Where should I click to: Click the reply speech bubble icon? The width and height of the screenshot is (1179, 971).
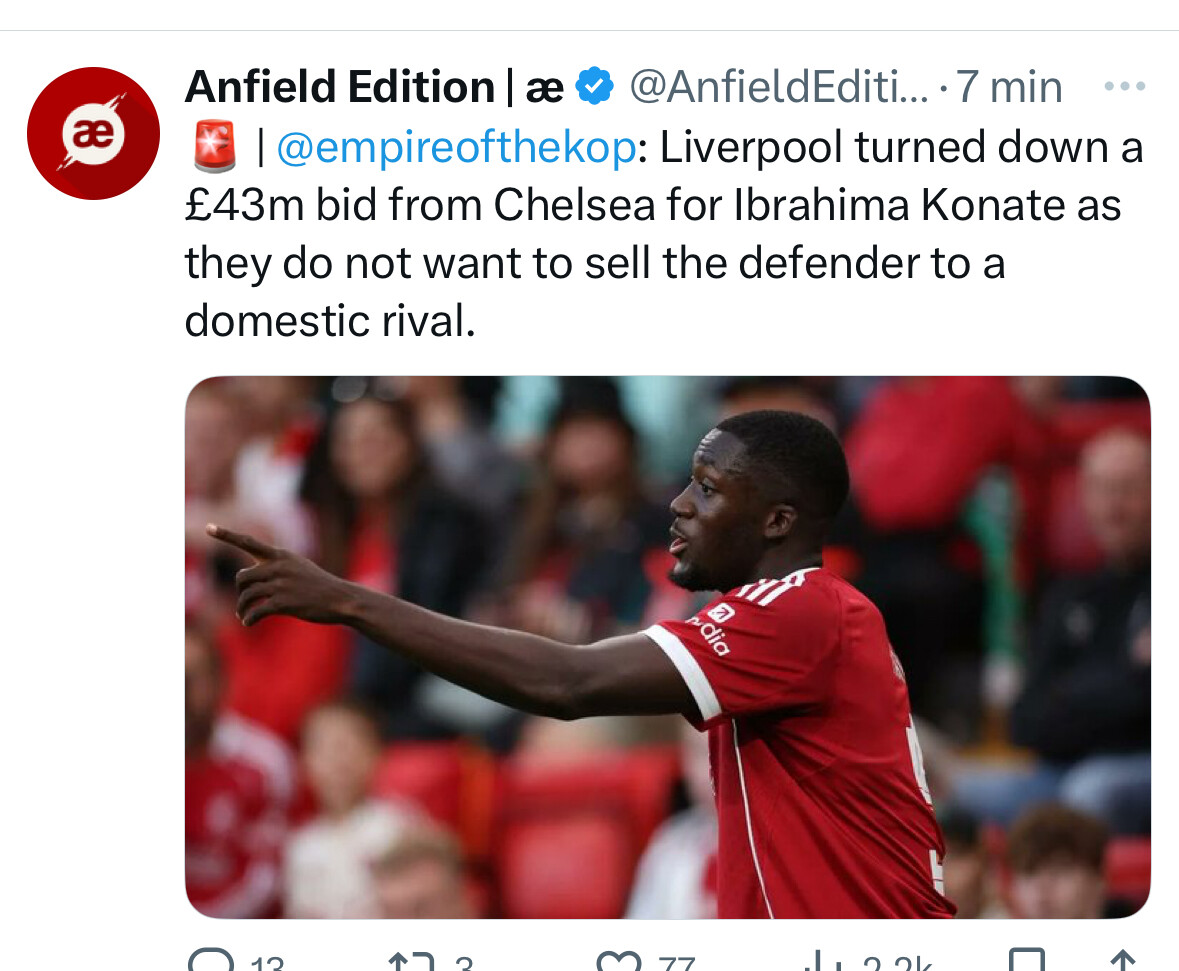coord(210,962)
